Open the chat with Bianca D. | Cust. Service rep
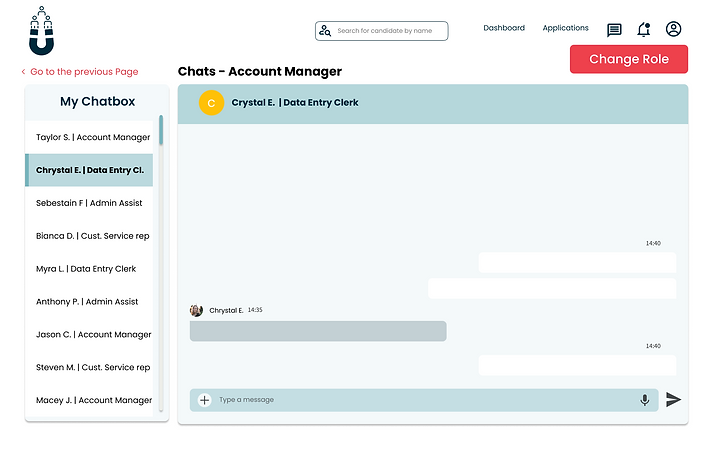 (89, 236)
